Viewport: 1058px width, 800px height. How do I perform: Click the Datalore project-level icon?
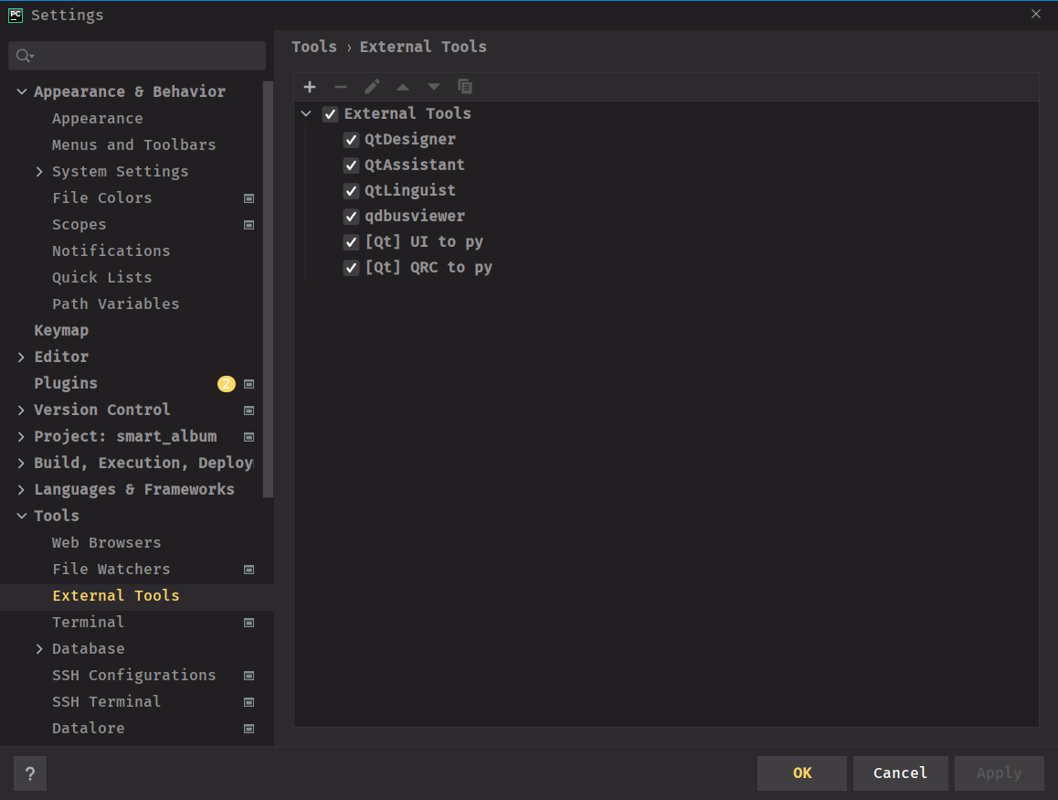[249, 728]
